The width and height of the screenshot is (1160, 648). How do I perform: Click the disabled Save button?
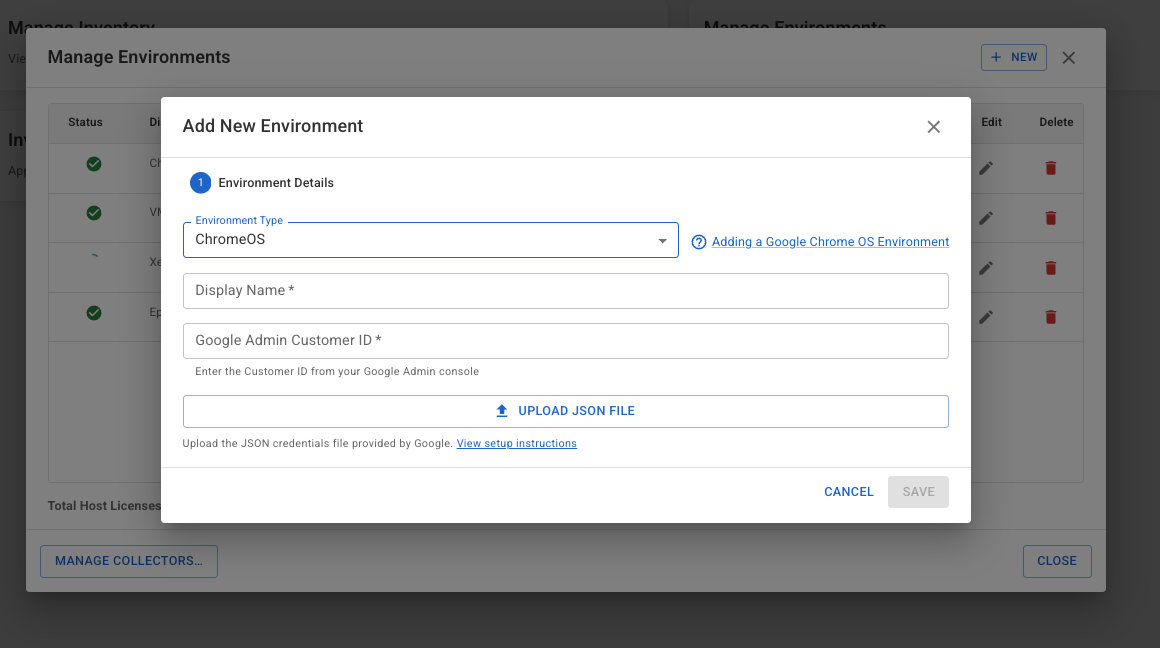(x=918, y=492)
